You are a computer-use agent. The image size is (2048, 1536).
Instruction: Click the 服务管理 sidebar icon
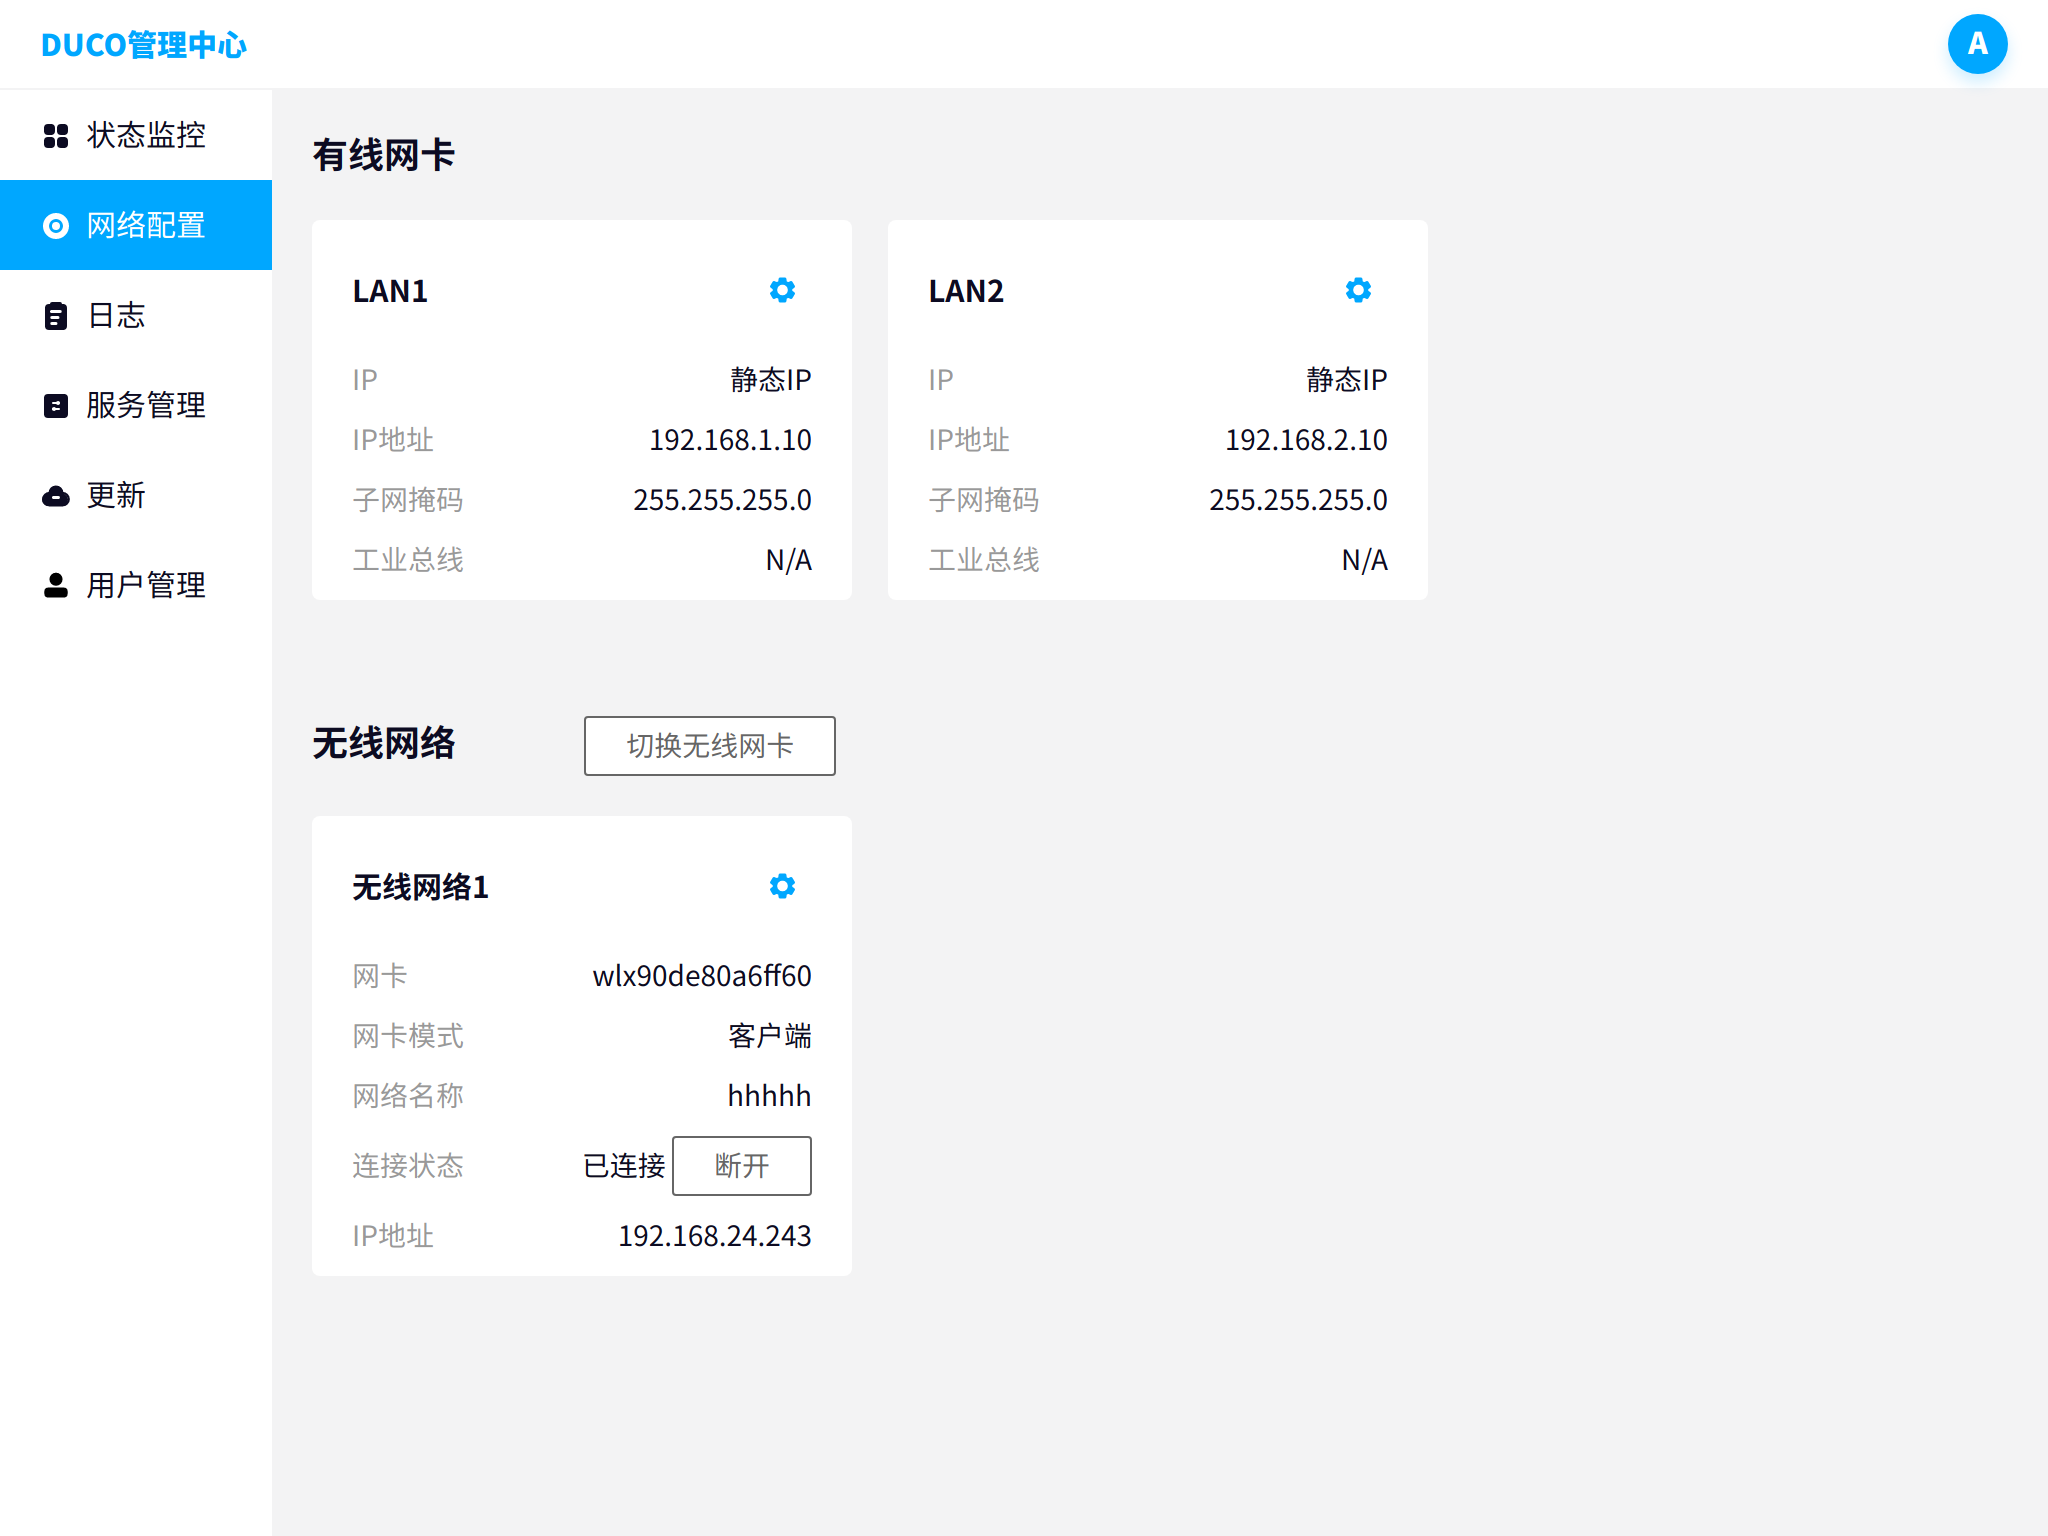pyautogui.click(x=56, y=406)
